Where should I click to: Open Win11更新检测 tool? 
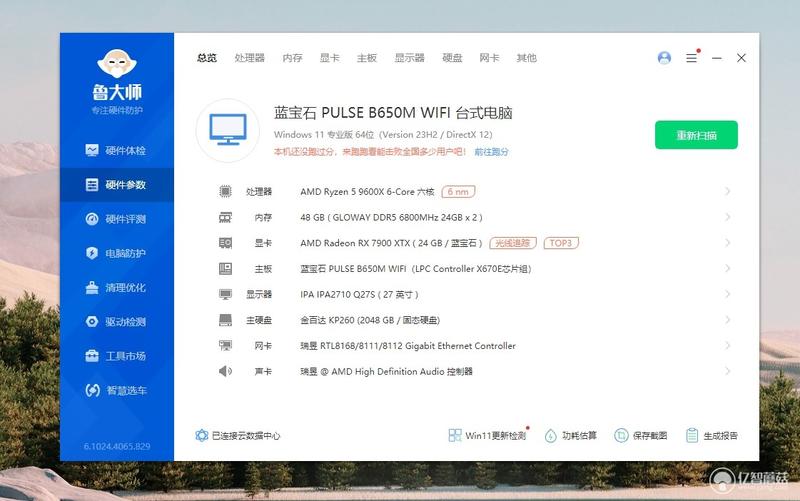click(488, 435)
